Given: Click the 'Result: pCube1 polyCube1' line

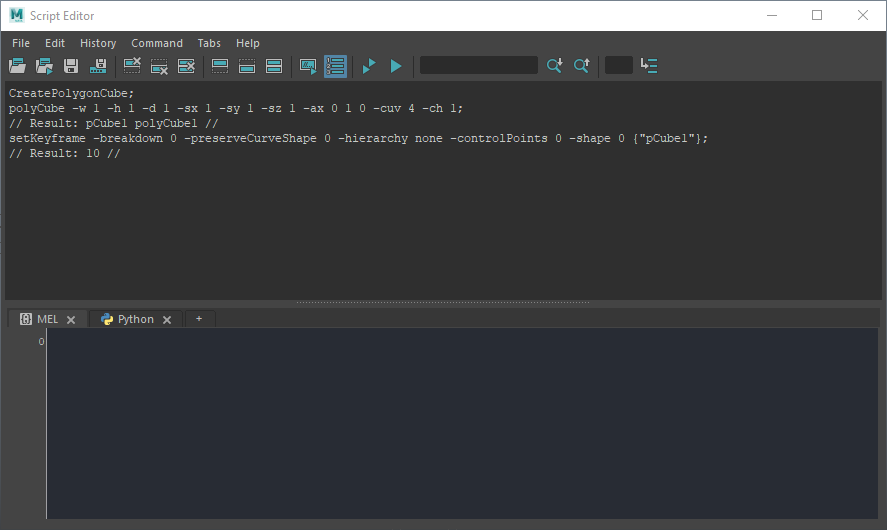Looking at the screenshot, I should [x=113, y=123].
